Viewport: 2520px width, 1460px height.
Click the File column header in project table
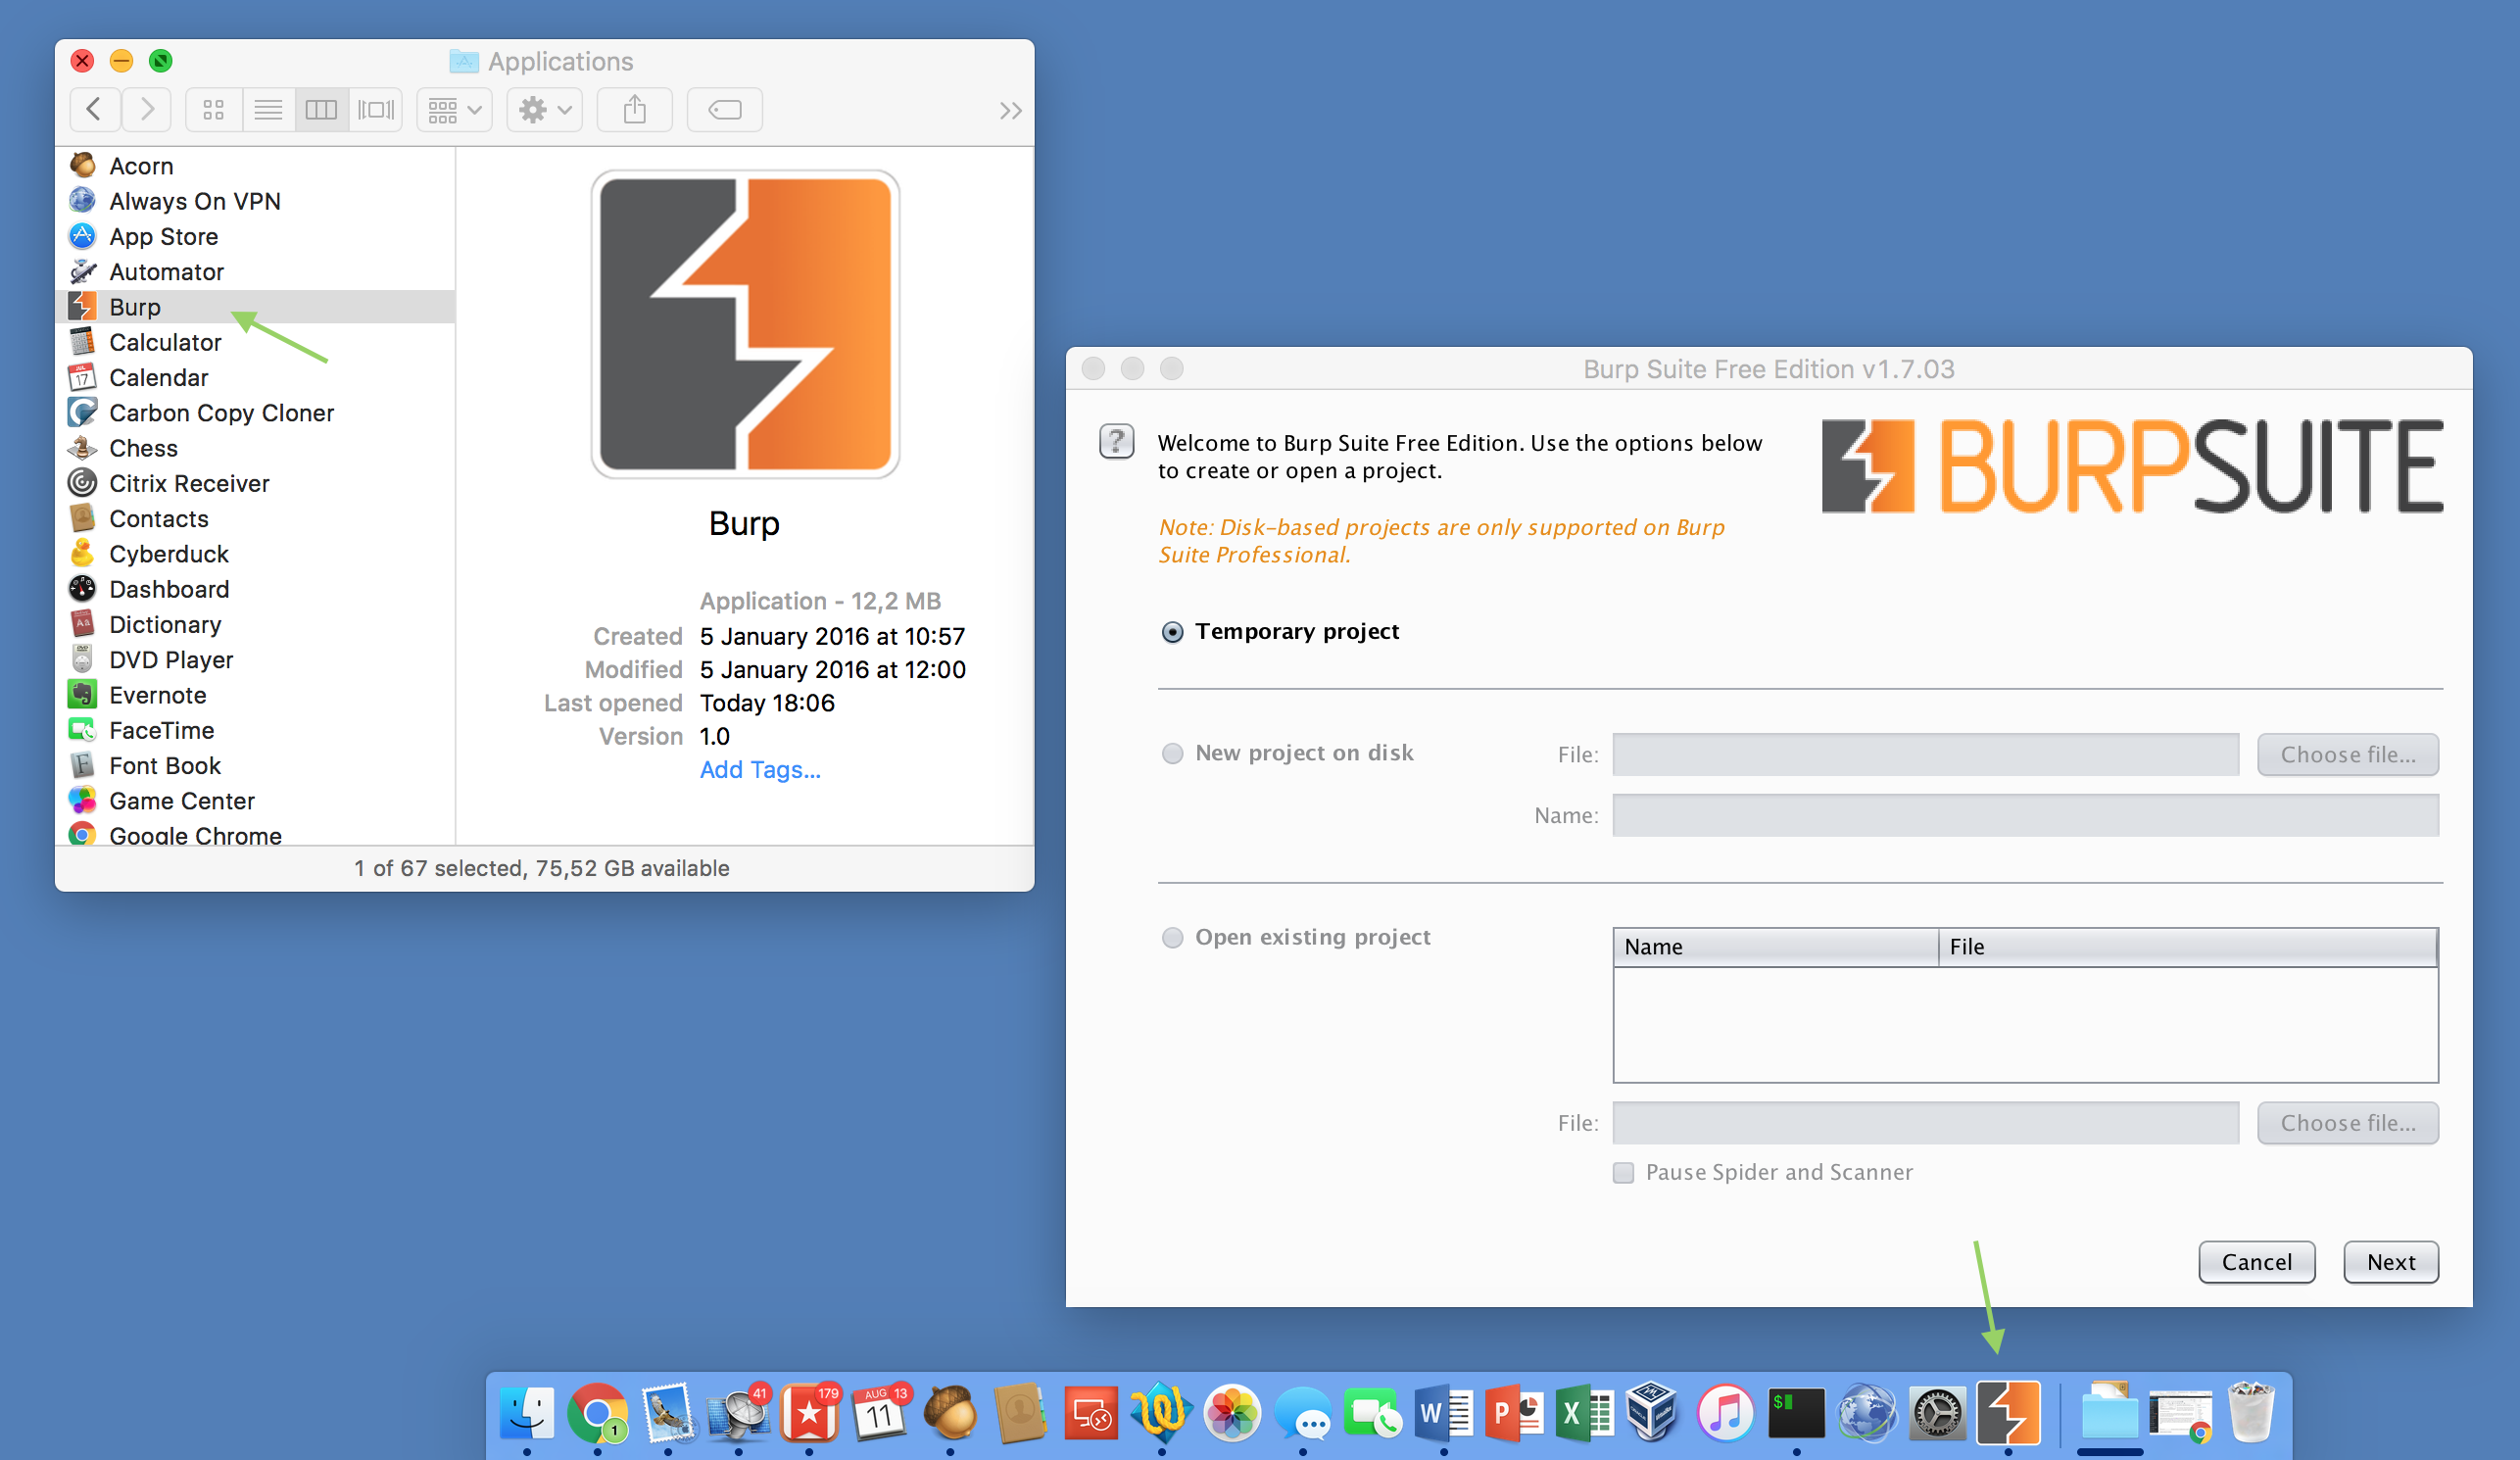click(2187, 946)
